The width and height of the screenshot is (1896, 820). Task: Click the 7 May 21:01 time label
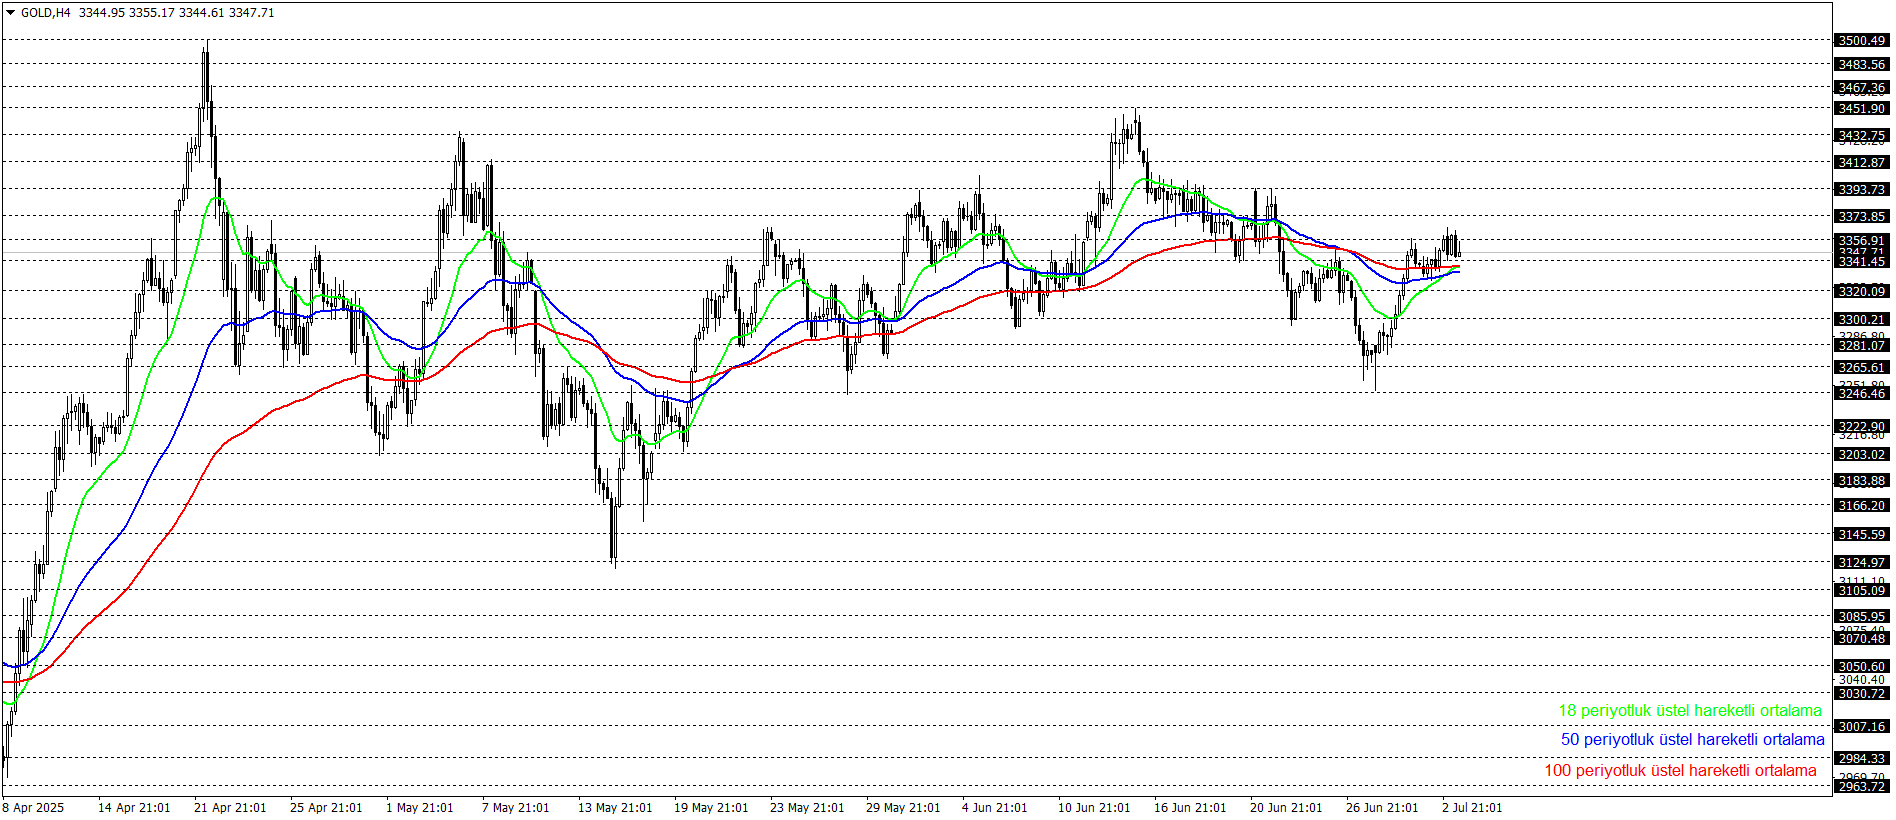(516, 808)
